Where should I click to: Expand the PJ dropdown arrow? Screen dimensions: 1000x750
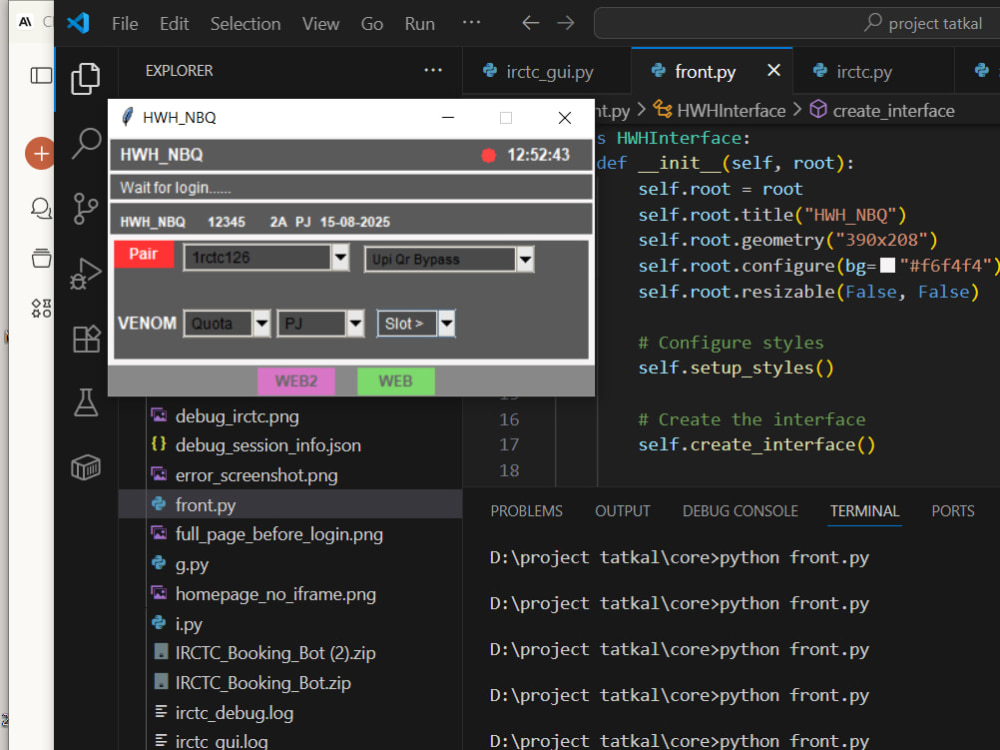(x=355, y=323)
